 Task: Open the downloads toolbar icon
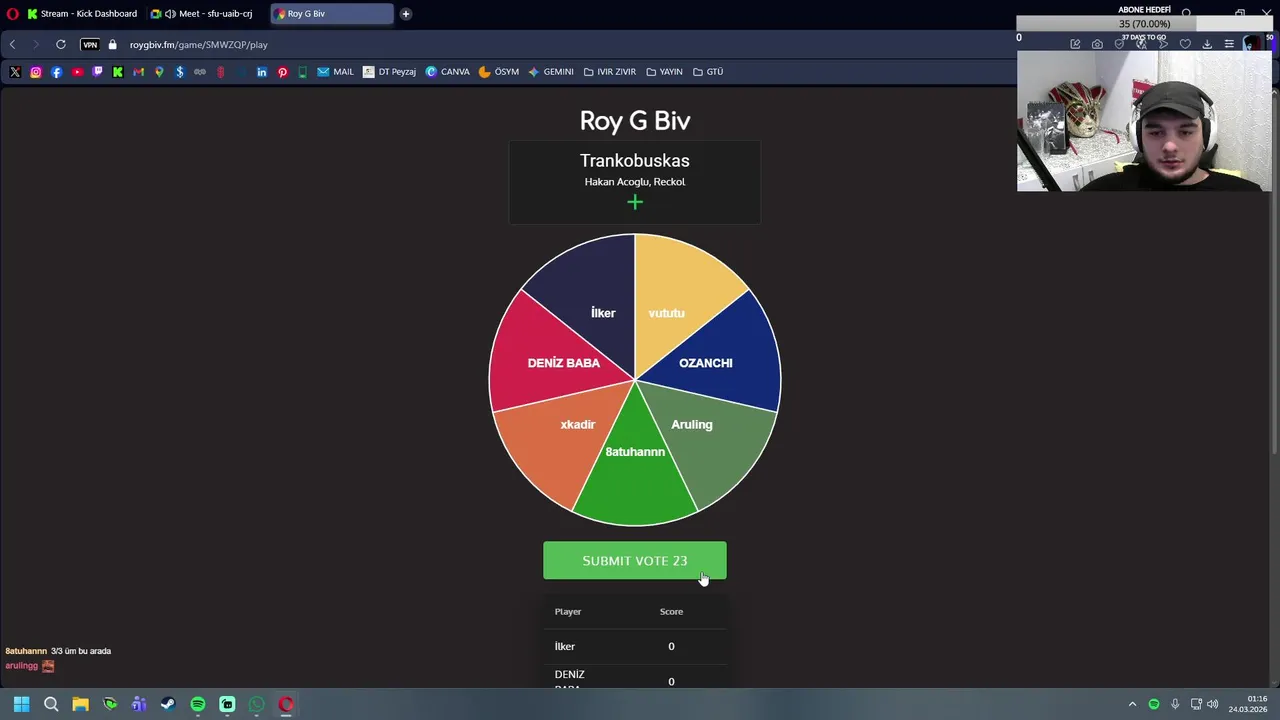tap(1207, 45)
